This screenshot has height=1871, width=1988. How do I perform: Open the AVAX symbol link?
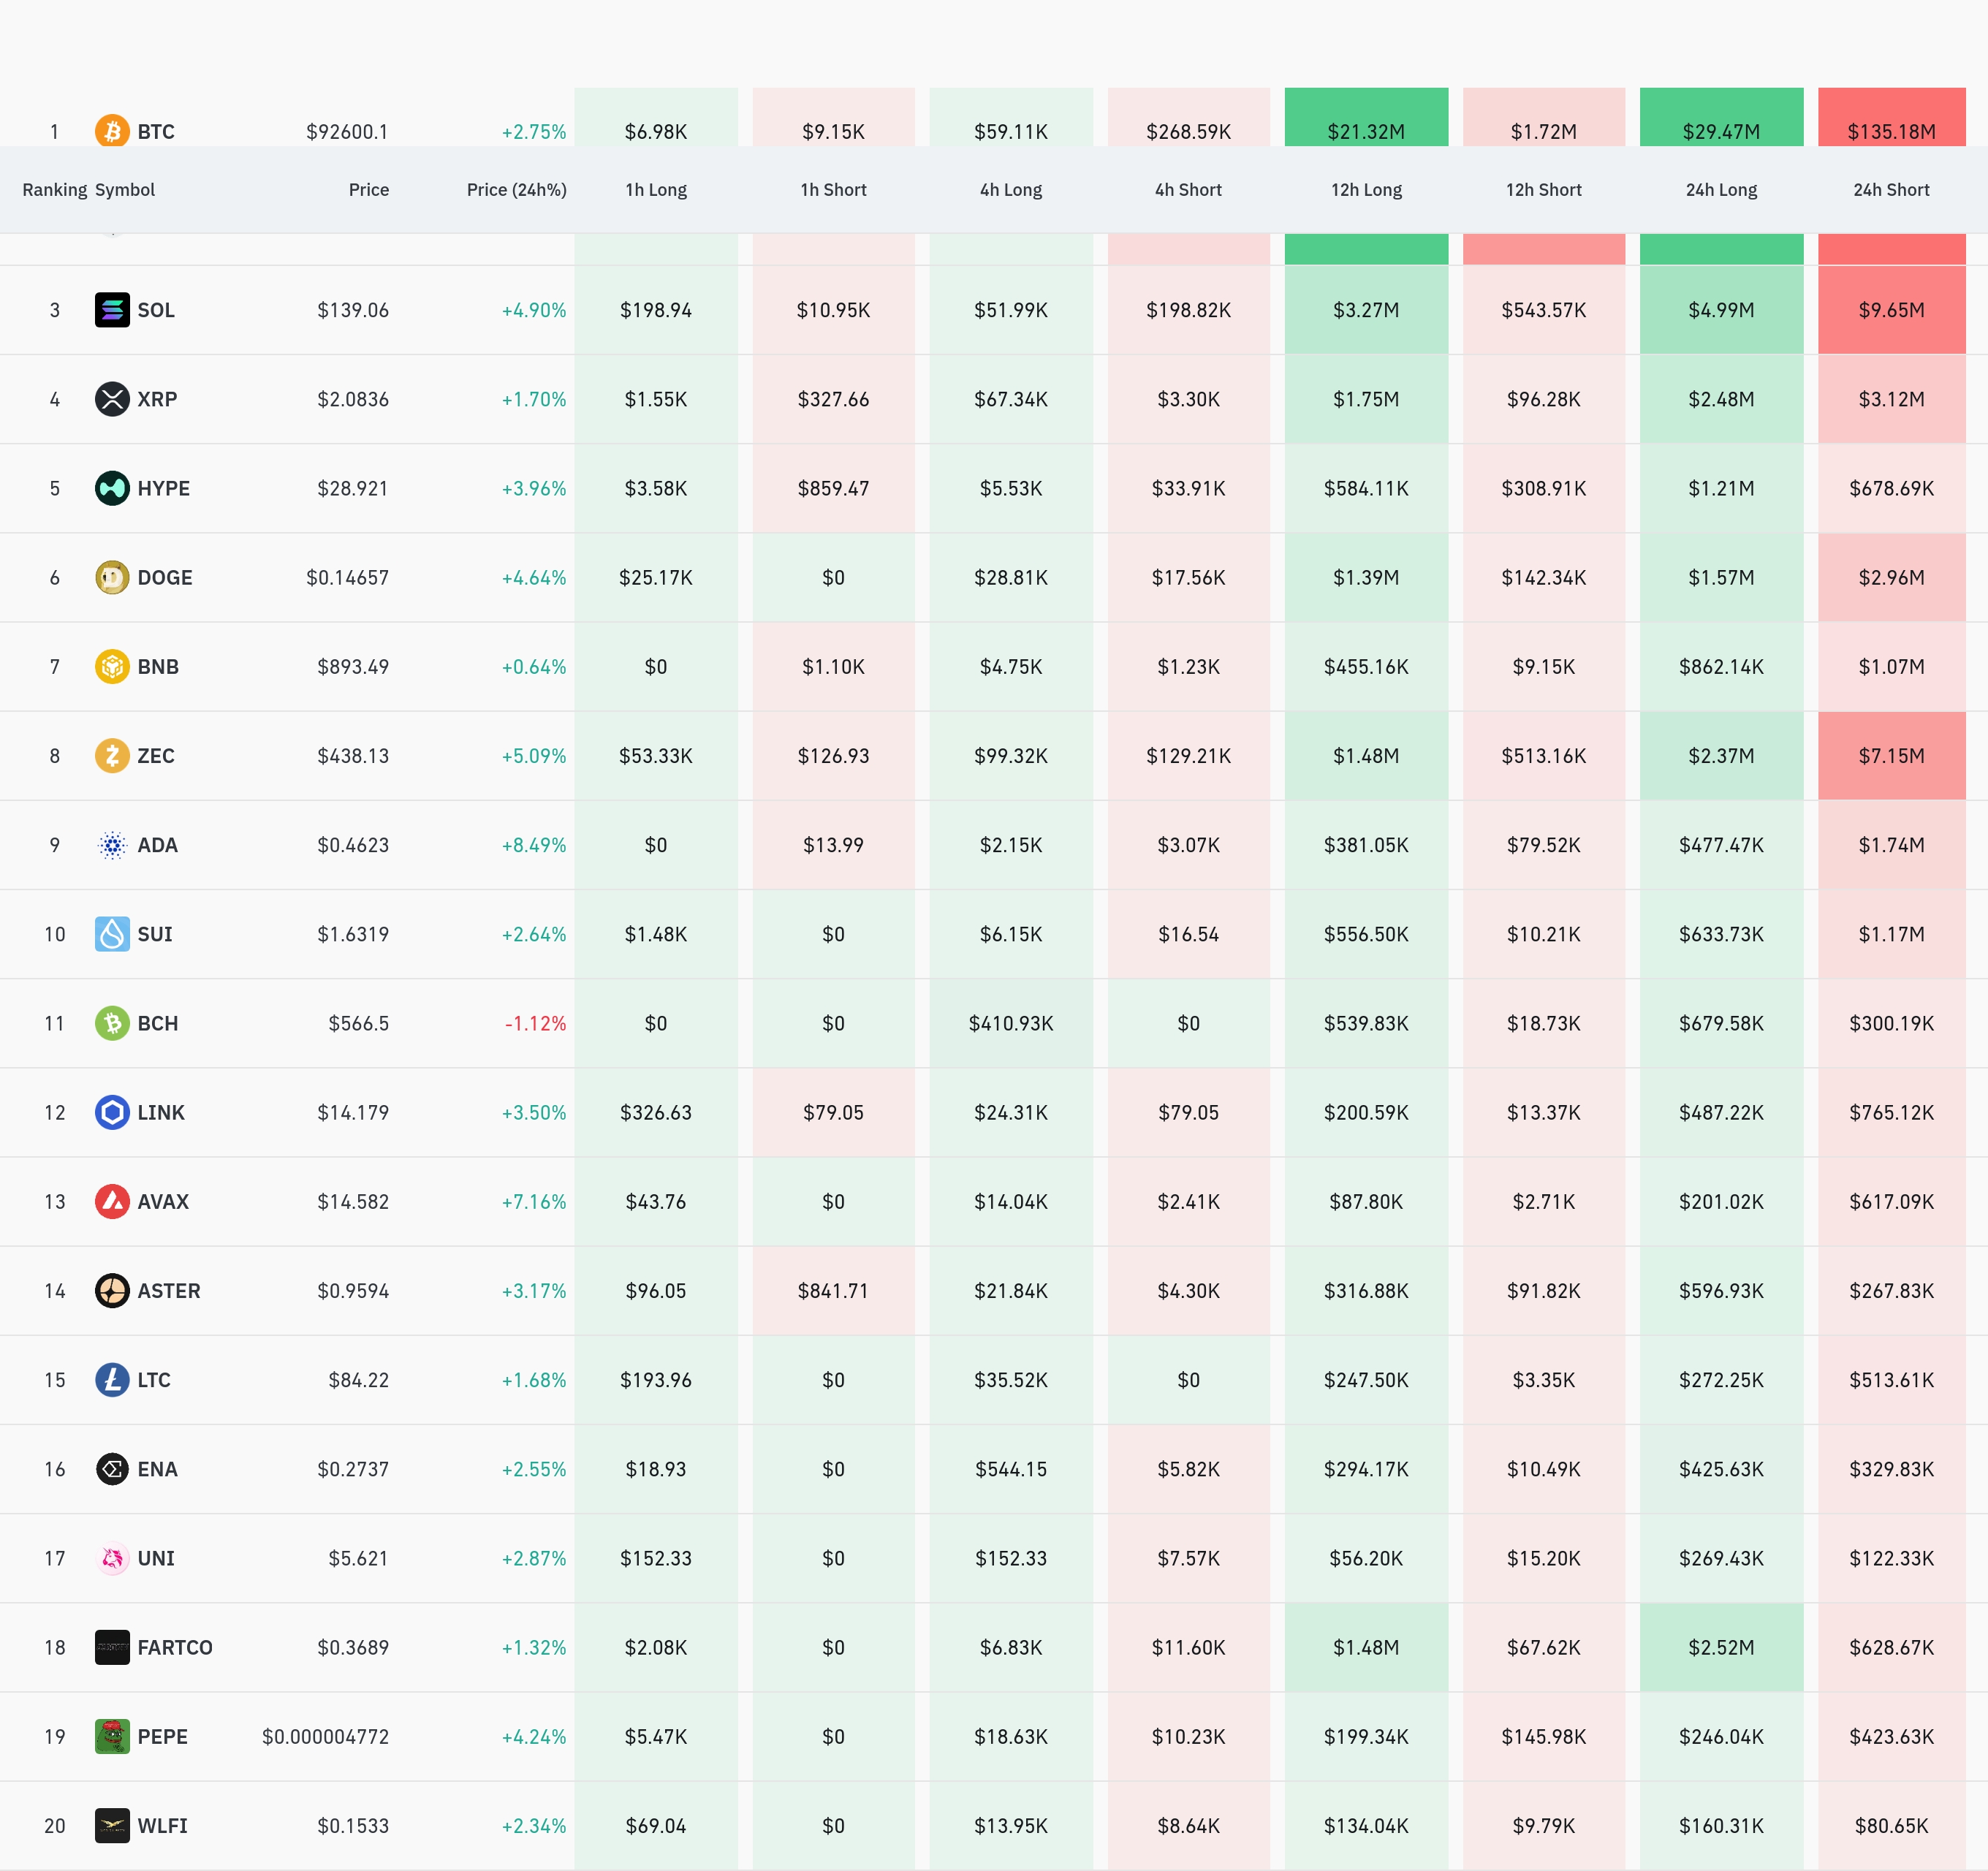tap(163, 1202)
